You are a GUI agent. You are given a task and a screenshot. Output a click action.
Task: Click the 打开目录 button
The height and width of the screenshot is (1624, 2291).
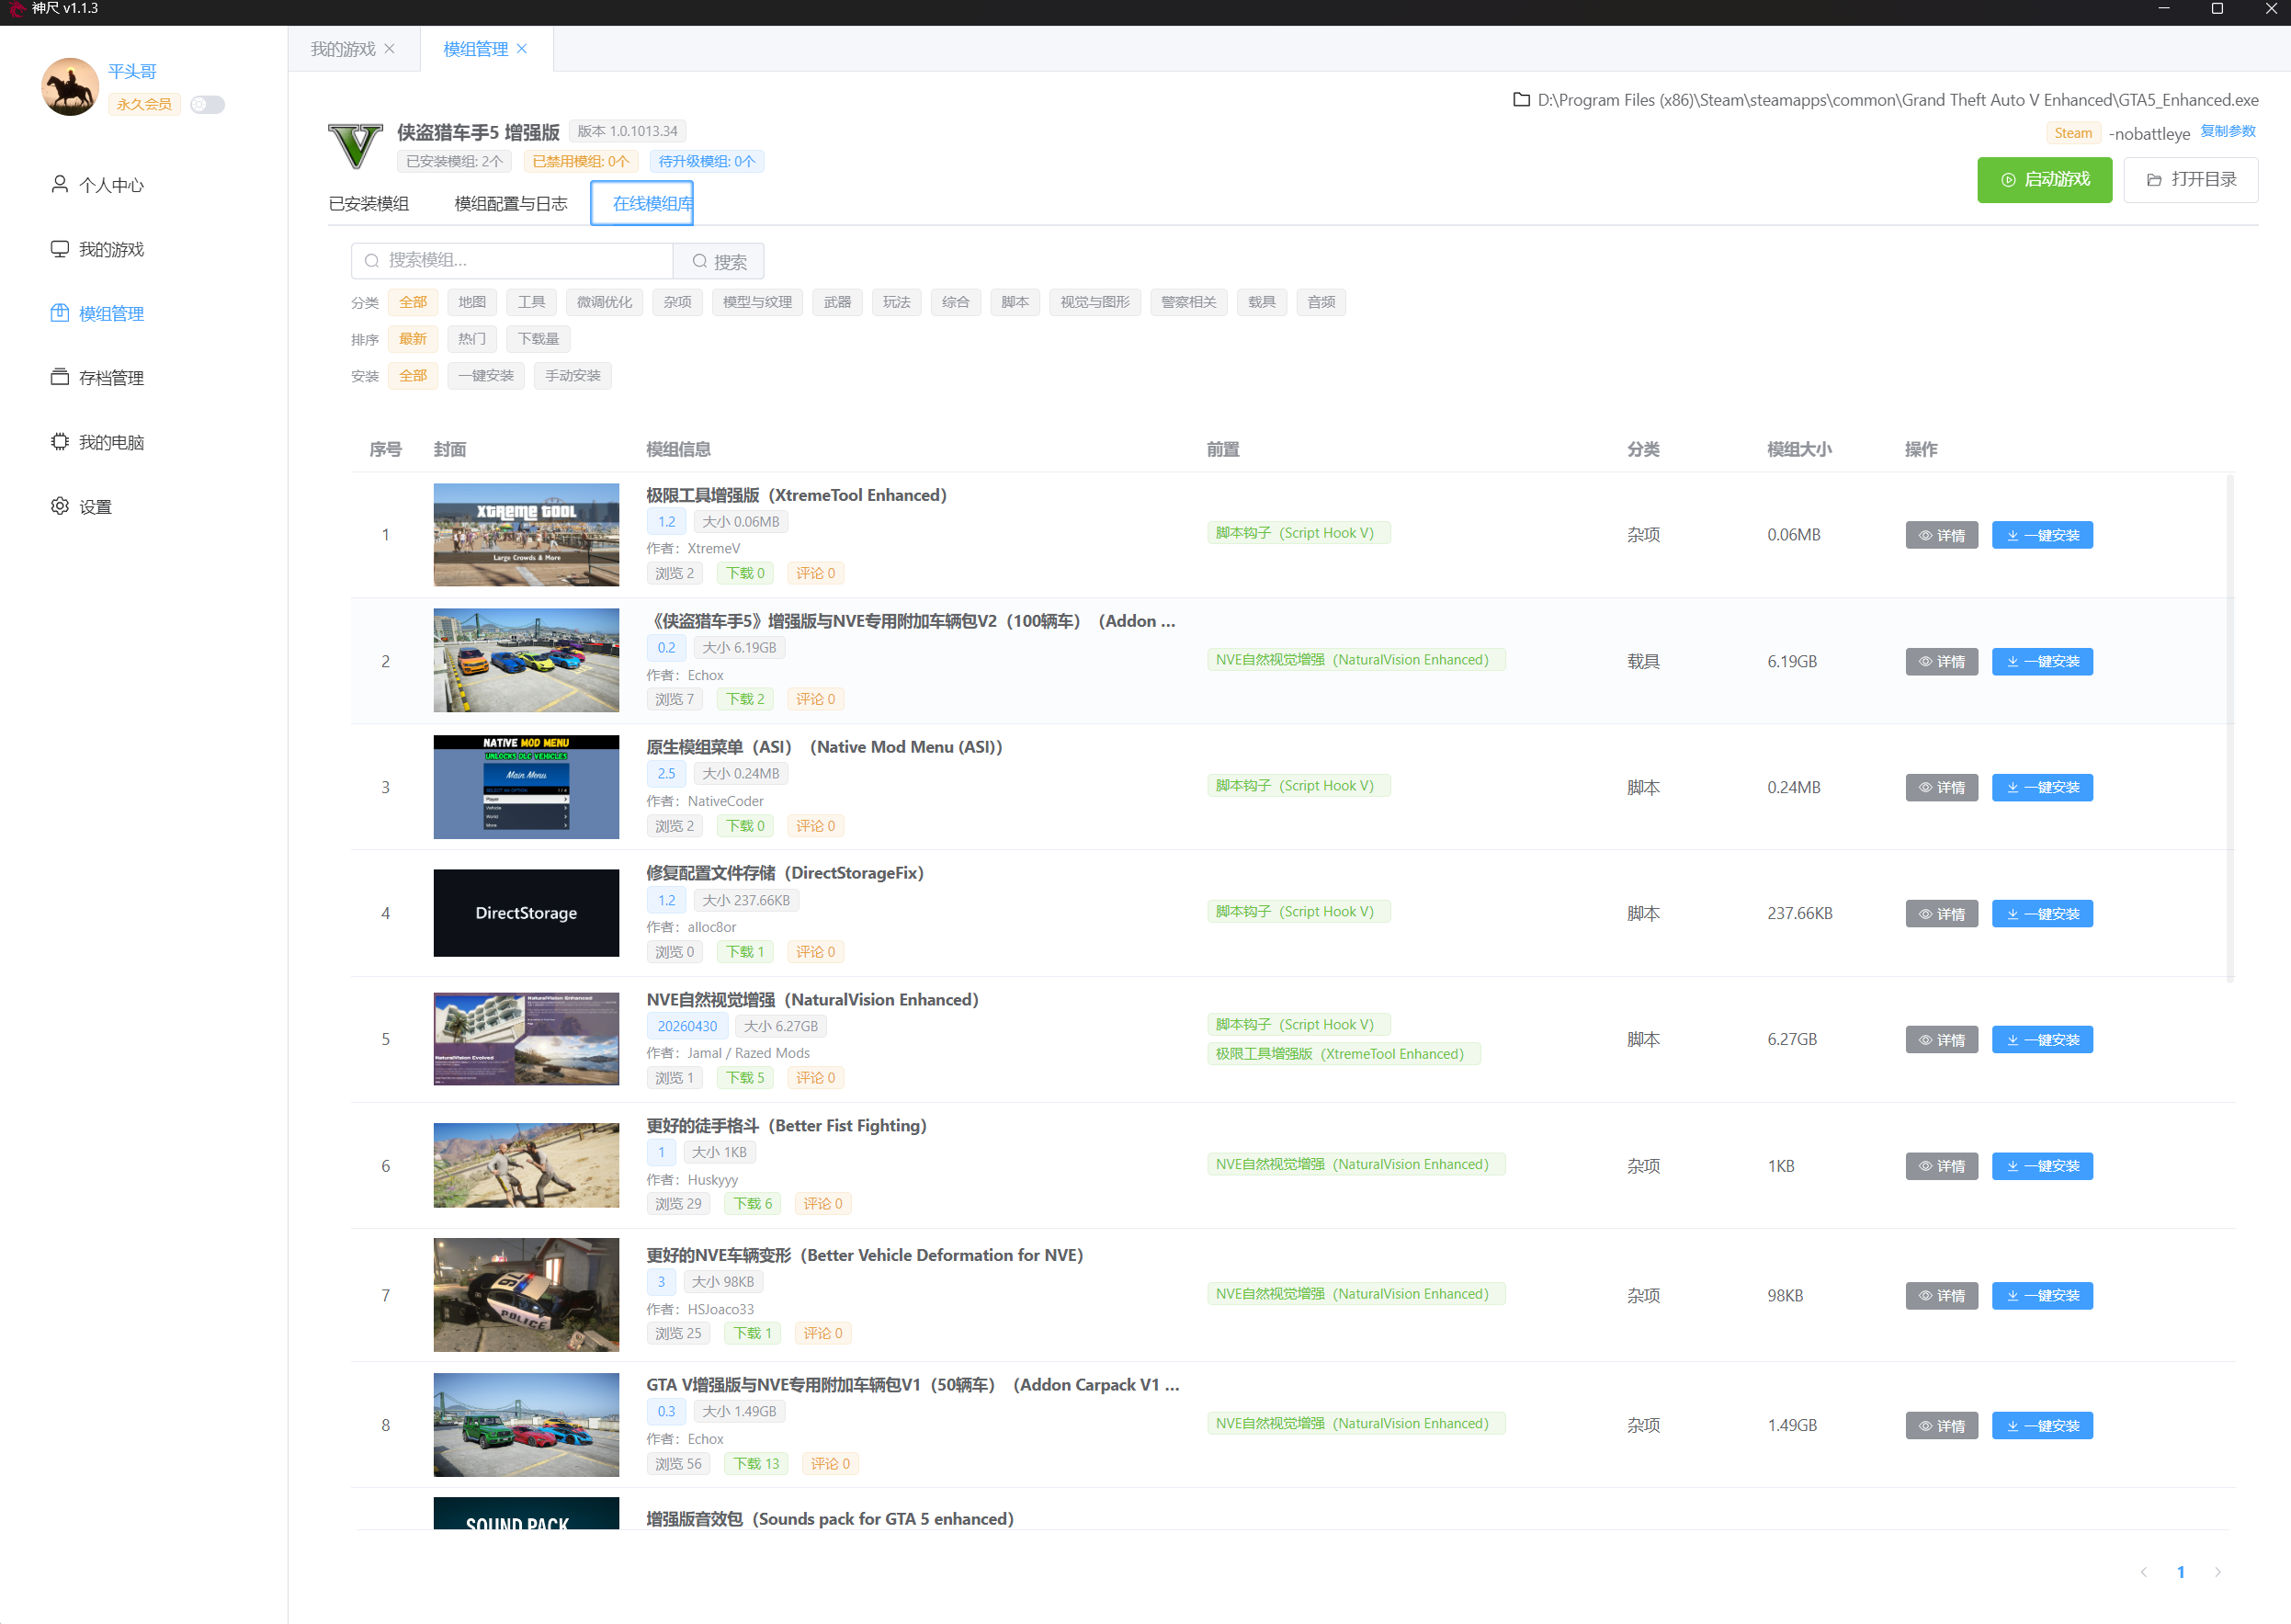pos(2191,180)
